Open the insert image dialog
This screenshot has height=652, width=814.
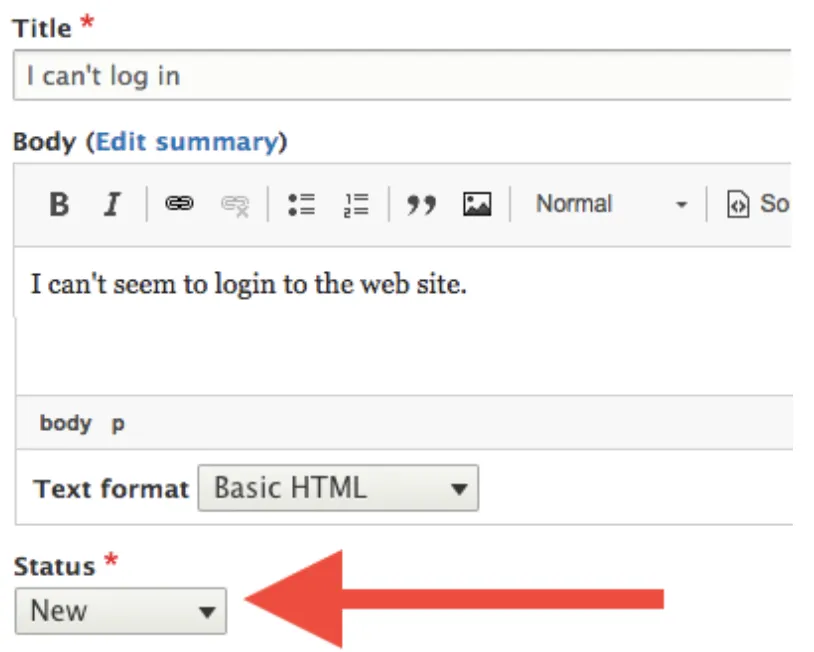477,203
